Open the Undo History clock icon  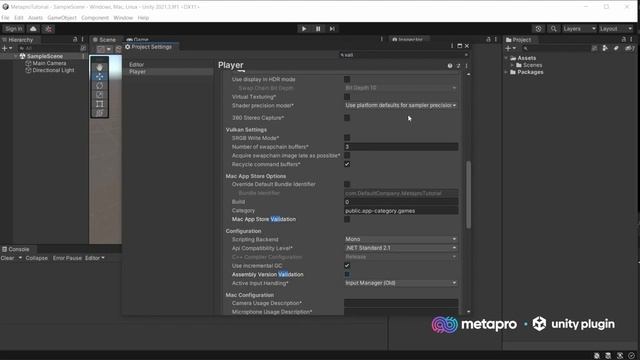tap(538, 29)
